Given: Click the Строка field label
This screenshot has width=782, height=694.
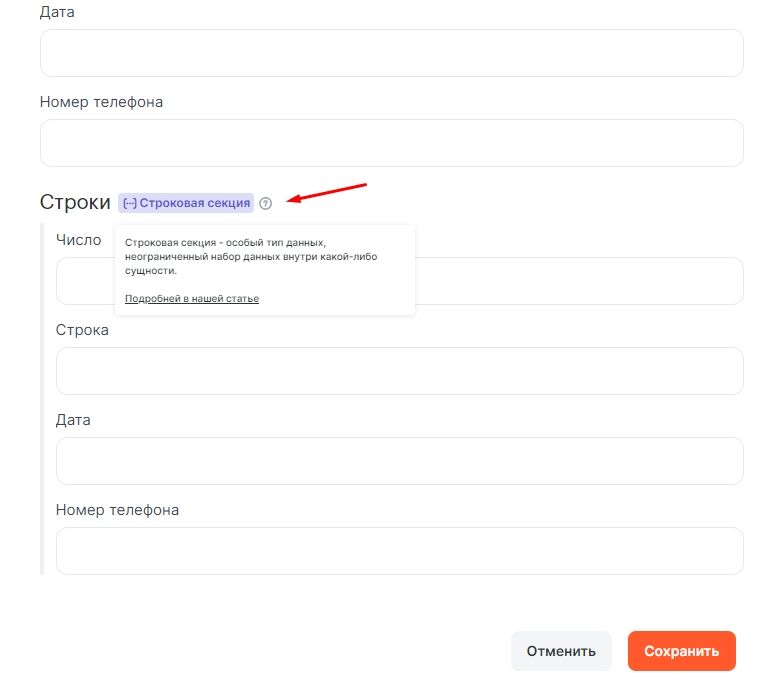Looking at the screenshot, I should coord(82,330).
